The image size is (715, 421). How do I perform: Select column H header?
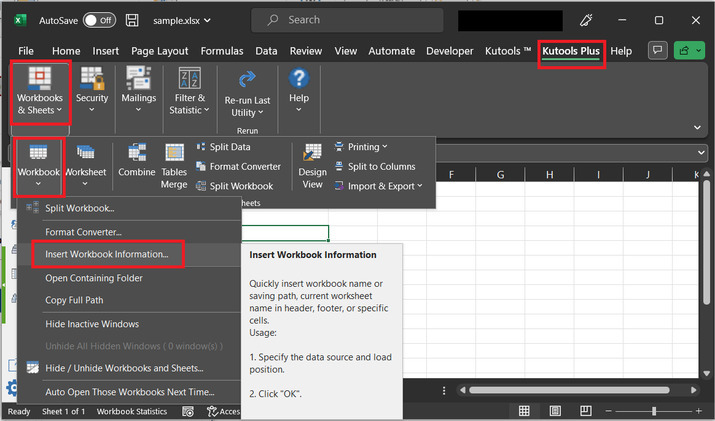pos(549,174)
